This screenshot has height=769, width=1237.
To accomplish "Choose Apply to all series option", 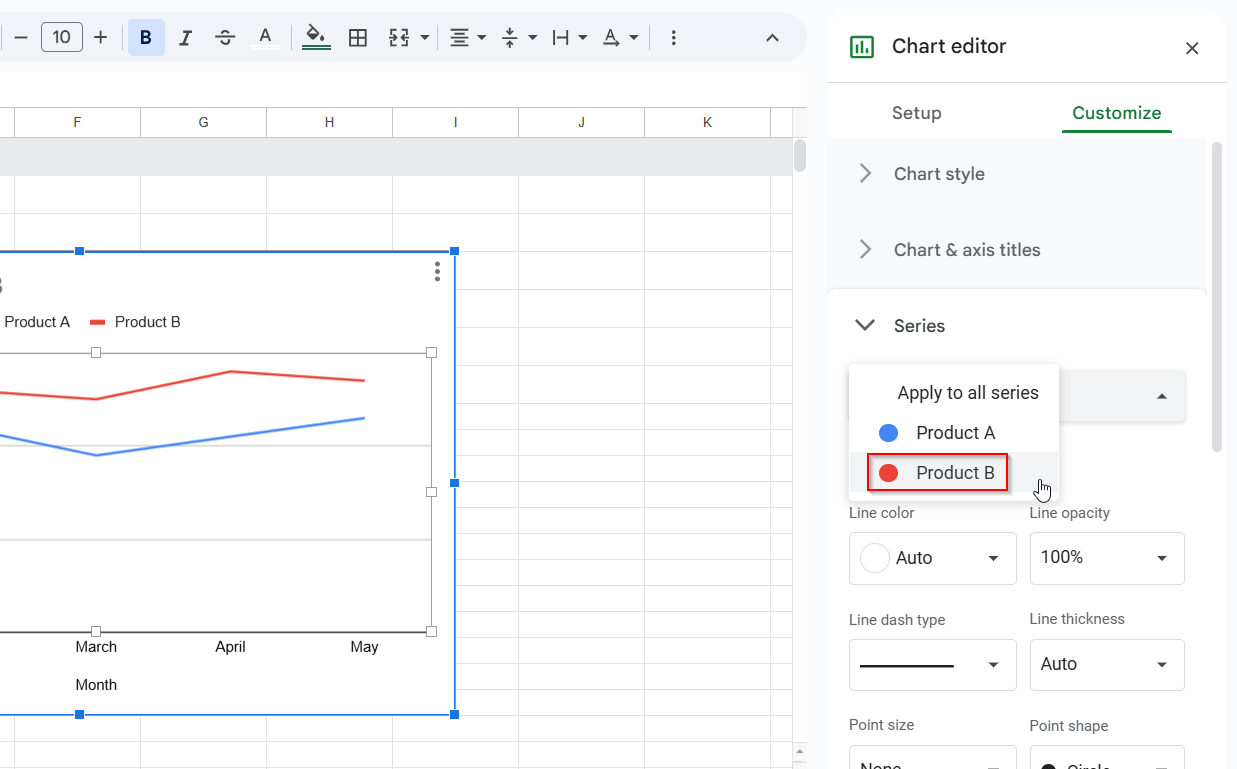I will [x=953, y=393].
